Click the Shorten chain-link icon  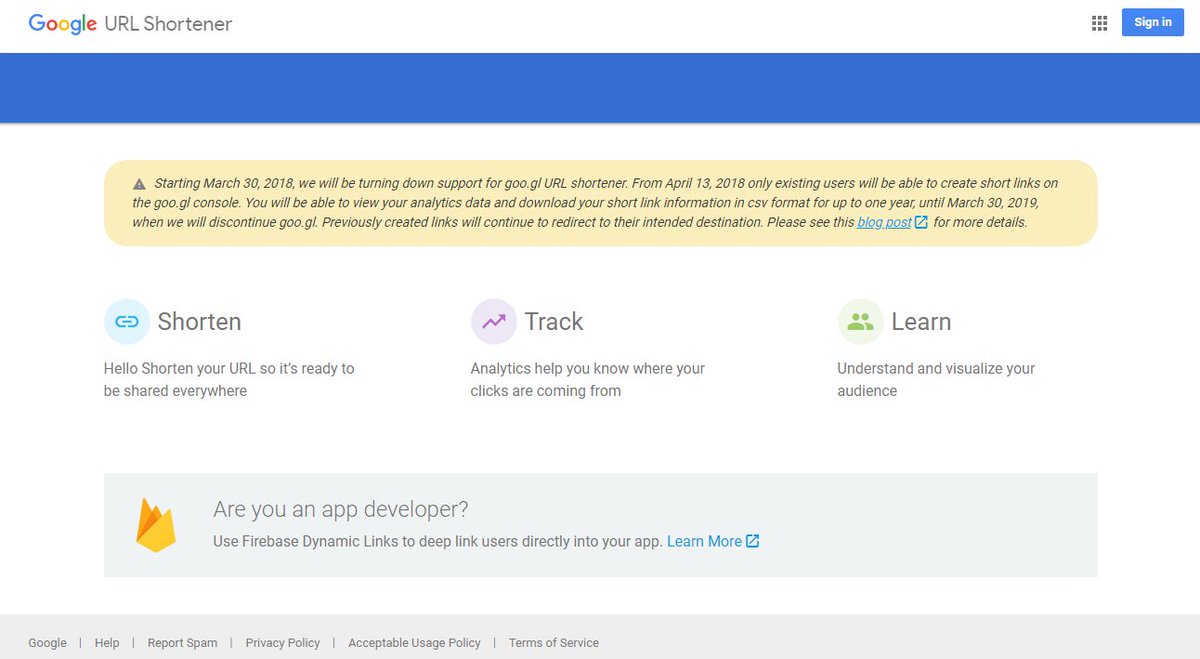127,321
